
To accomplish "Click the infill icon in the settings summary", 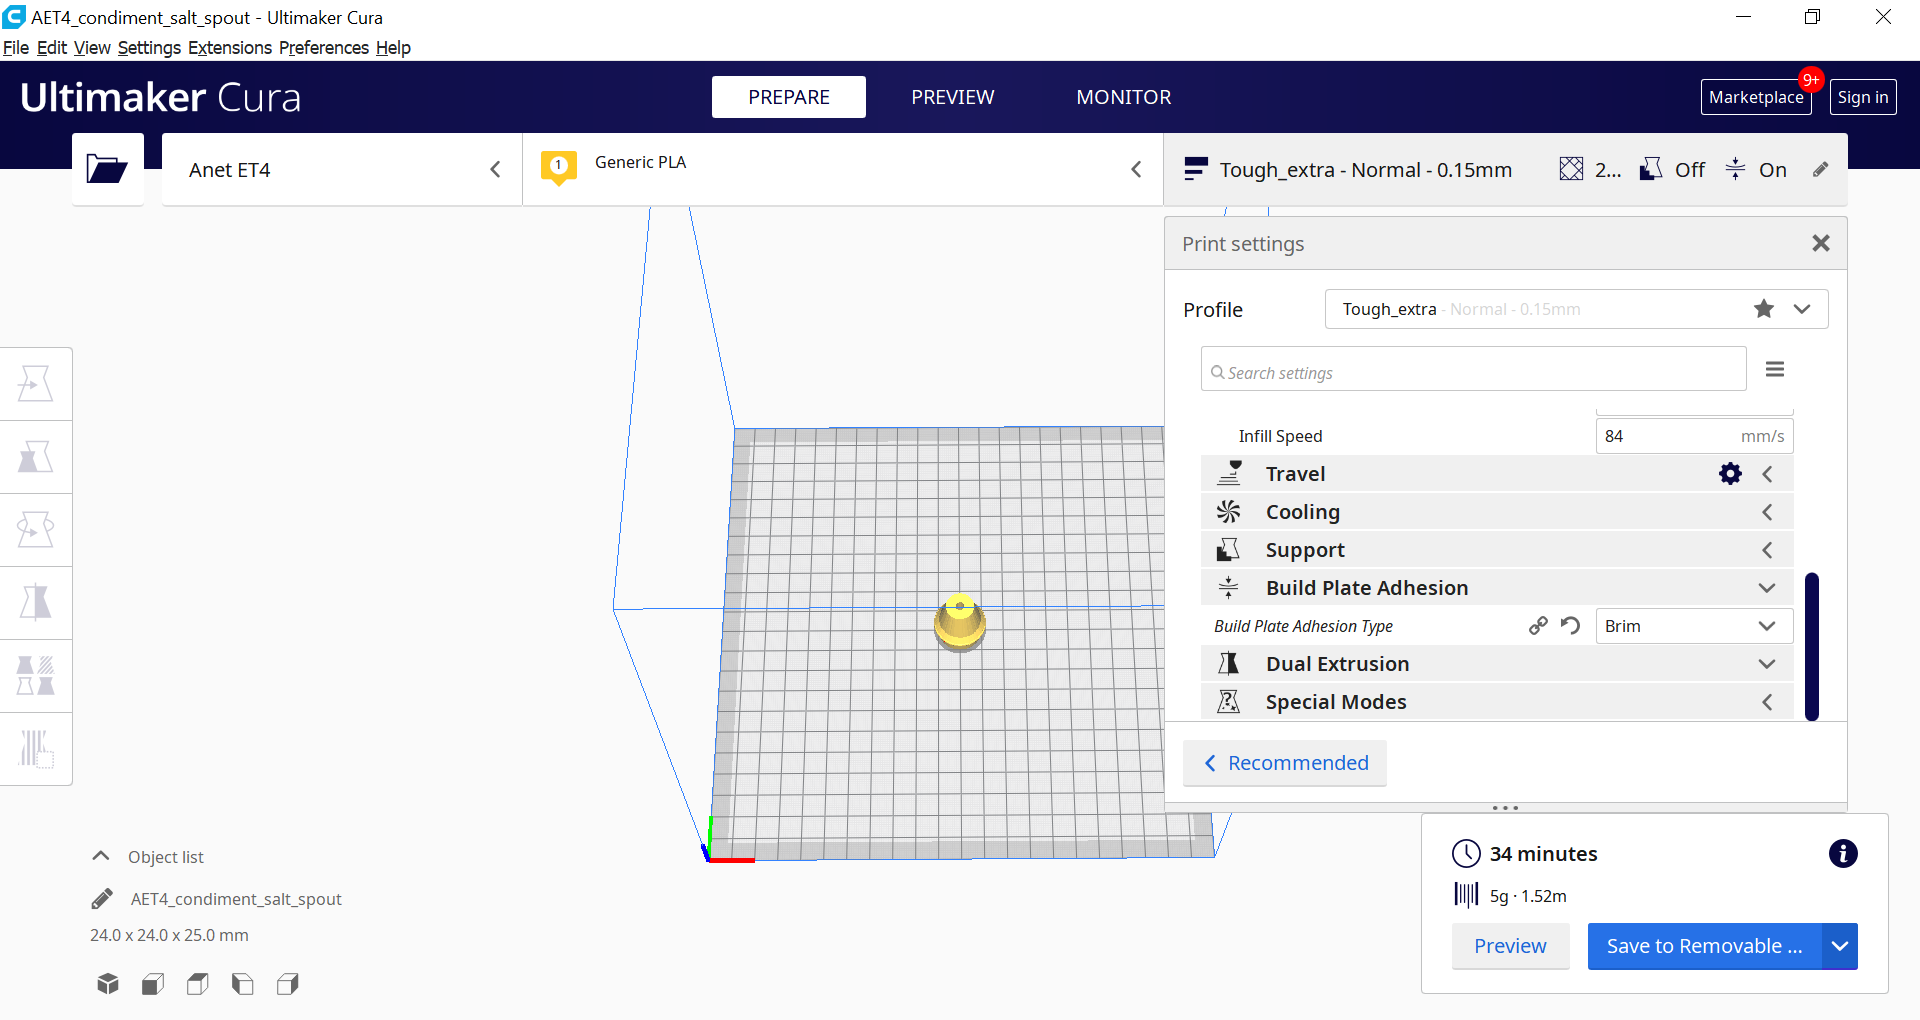I will coord(1571,169).
